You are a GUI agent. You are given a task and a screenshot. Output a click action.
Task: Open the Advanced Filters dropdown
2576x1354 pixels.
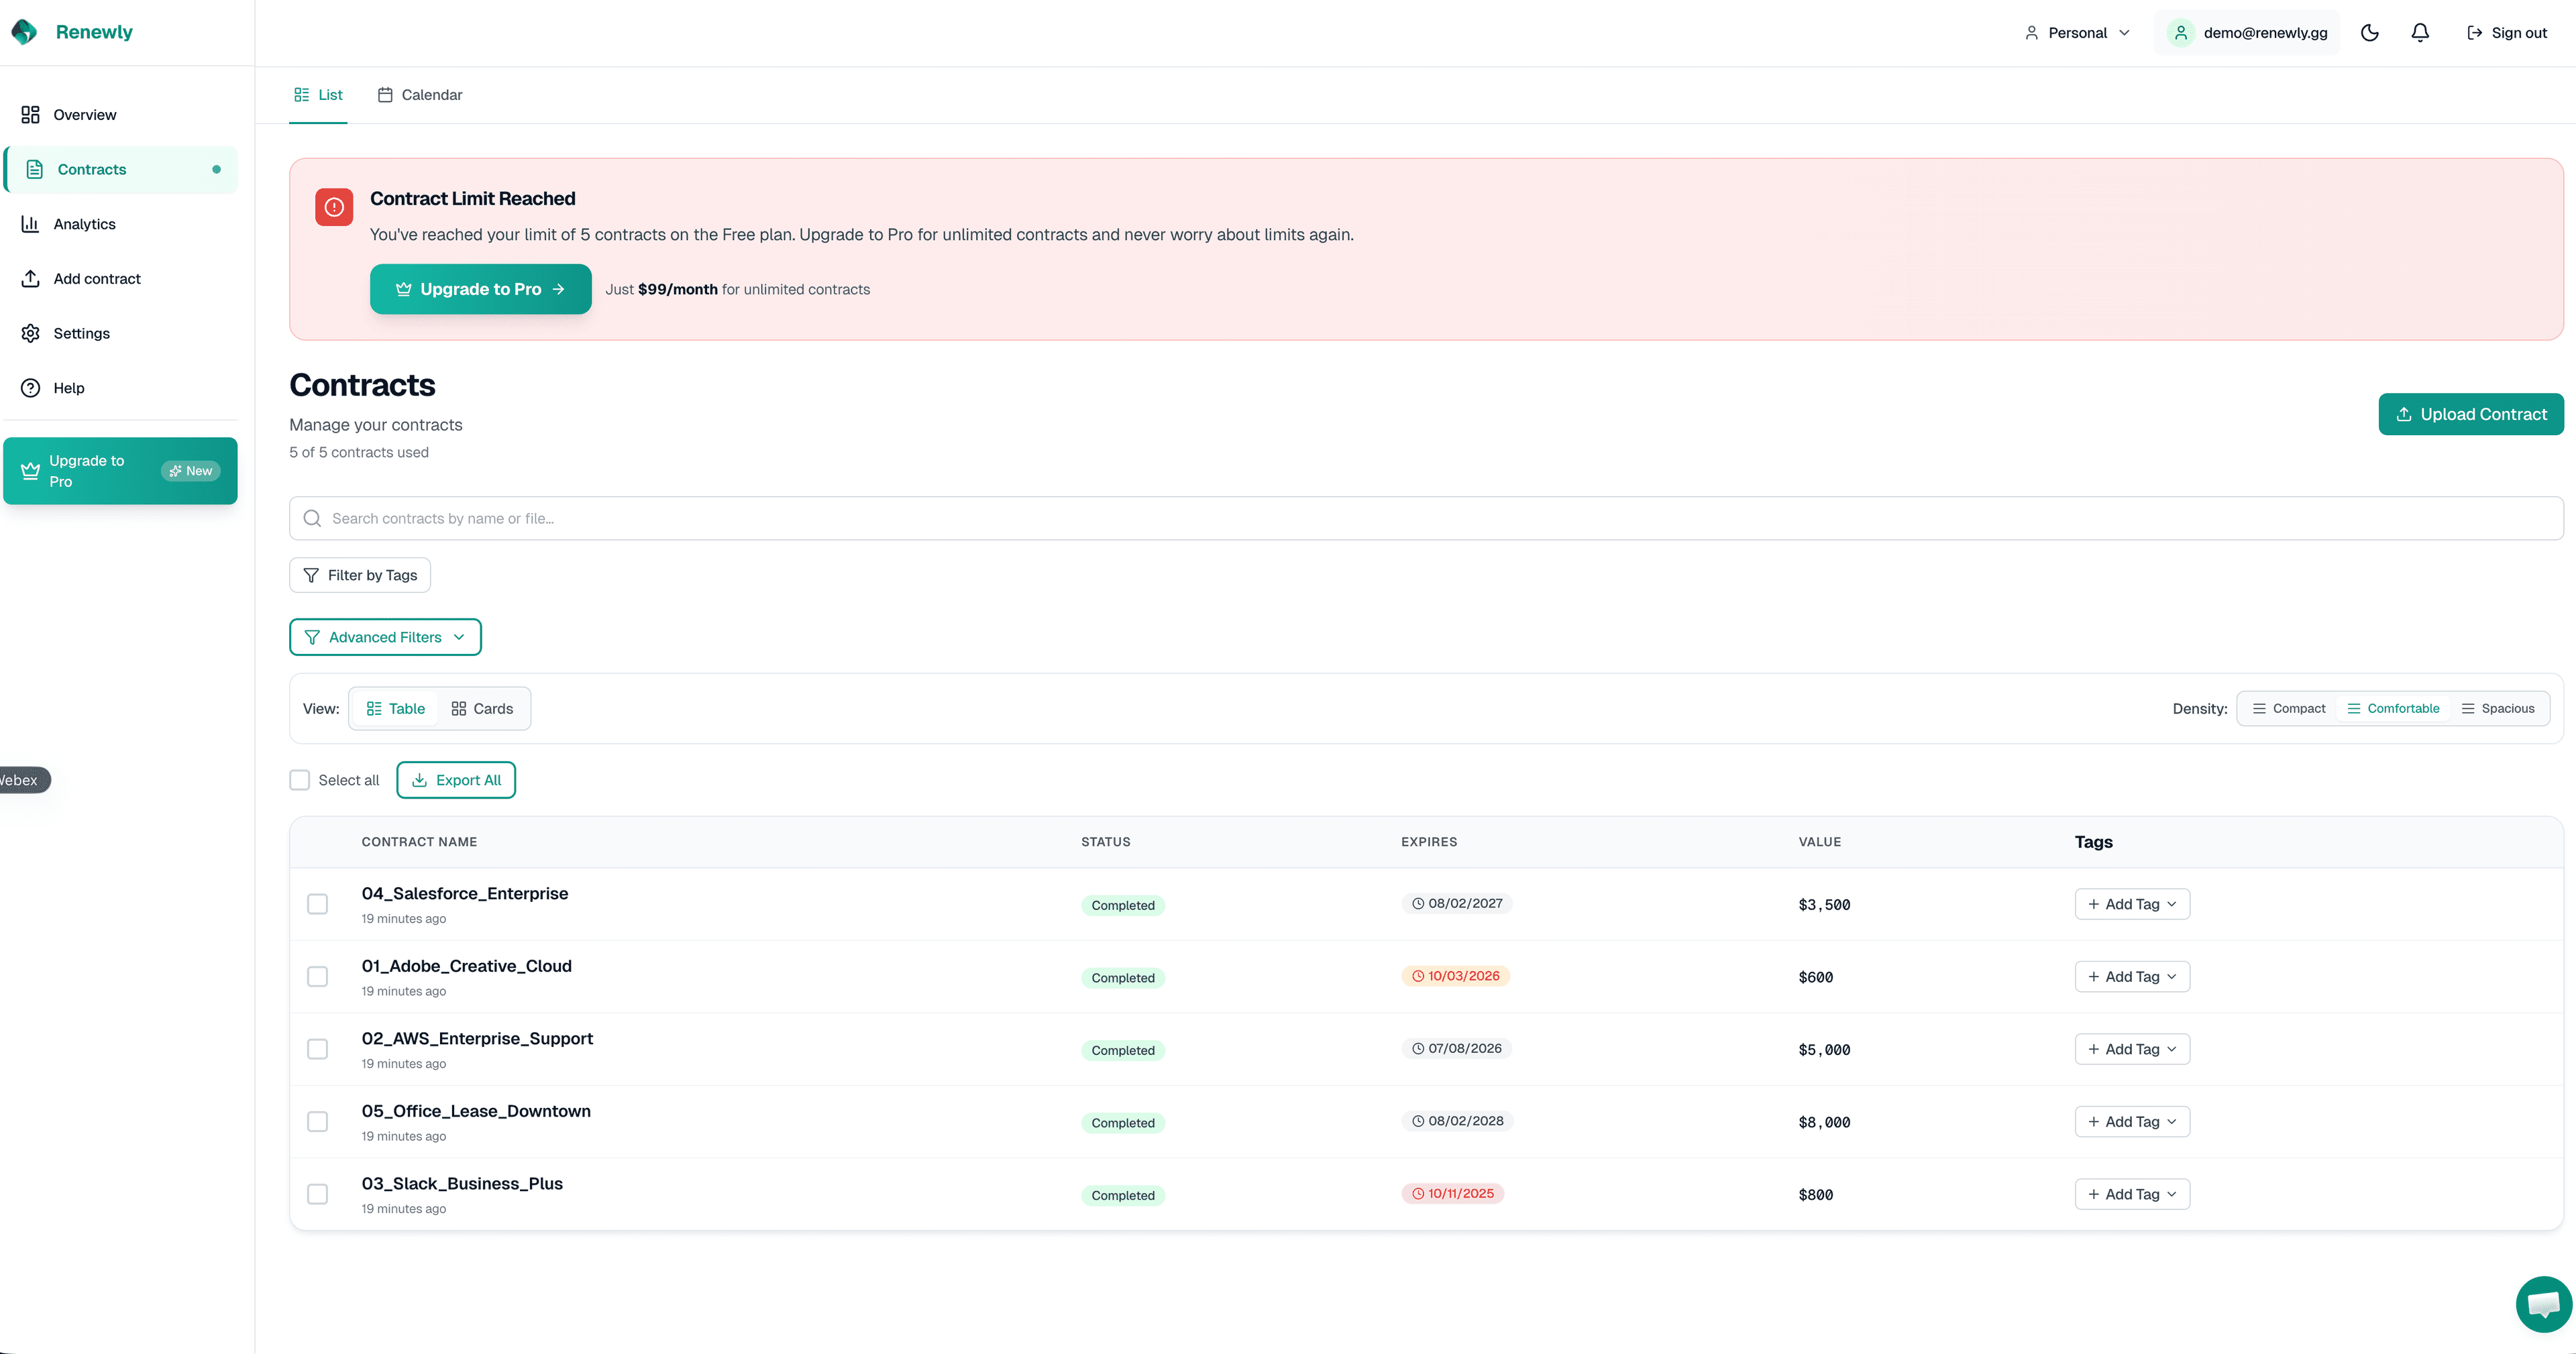click(x=385, y=637)
